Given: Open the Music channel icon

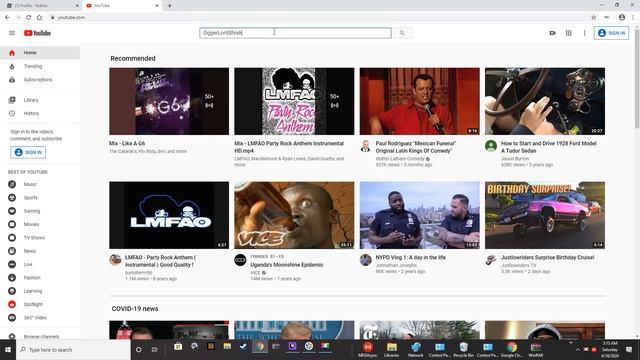Looking at the screenshot, I should 12,184.
